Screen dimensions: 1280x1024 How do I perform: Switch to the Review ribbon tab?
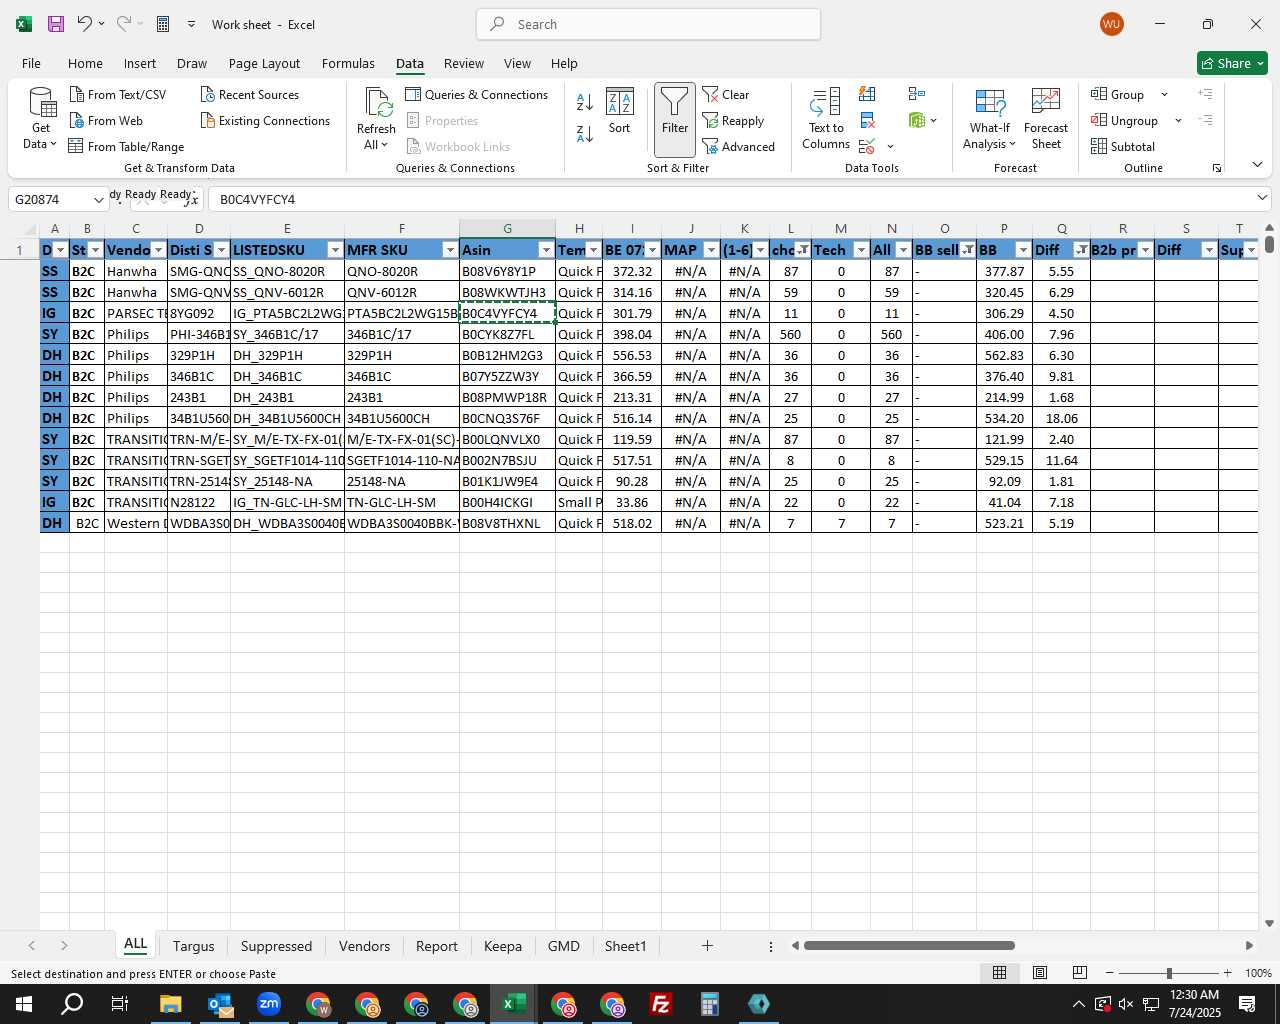(x=464, y=63)
